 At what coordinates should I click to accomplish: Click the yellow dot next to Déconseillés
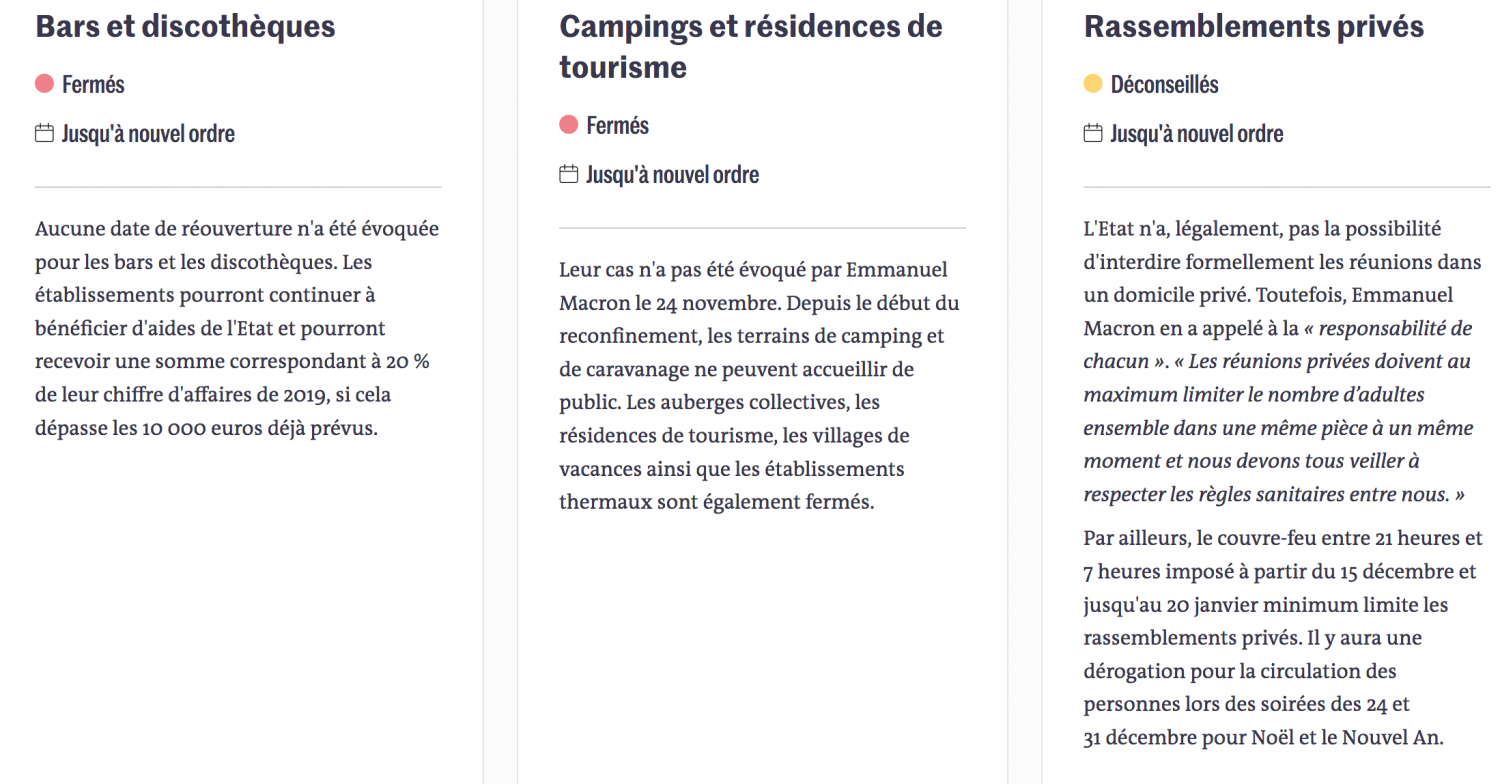[x=1093, y=84]
